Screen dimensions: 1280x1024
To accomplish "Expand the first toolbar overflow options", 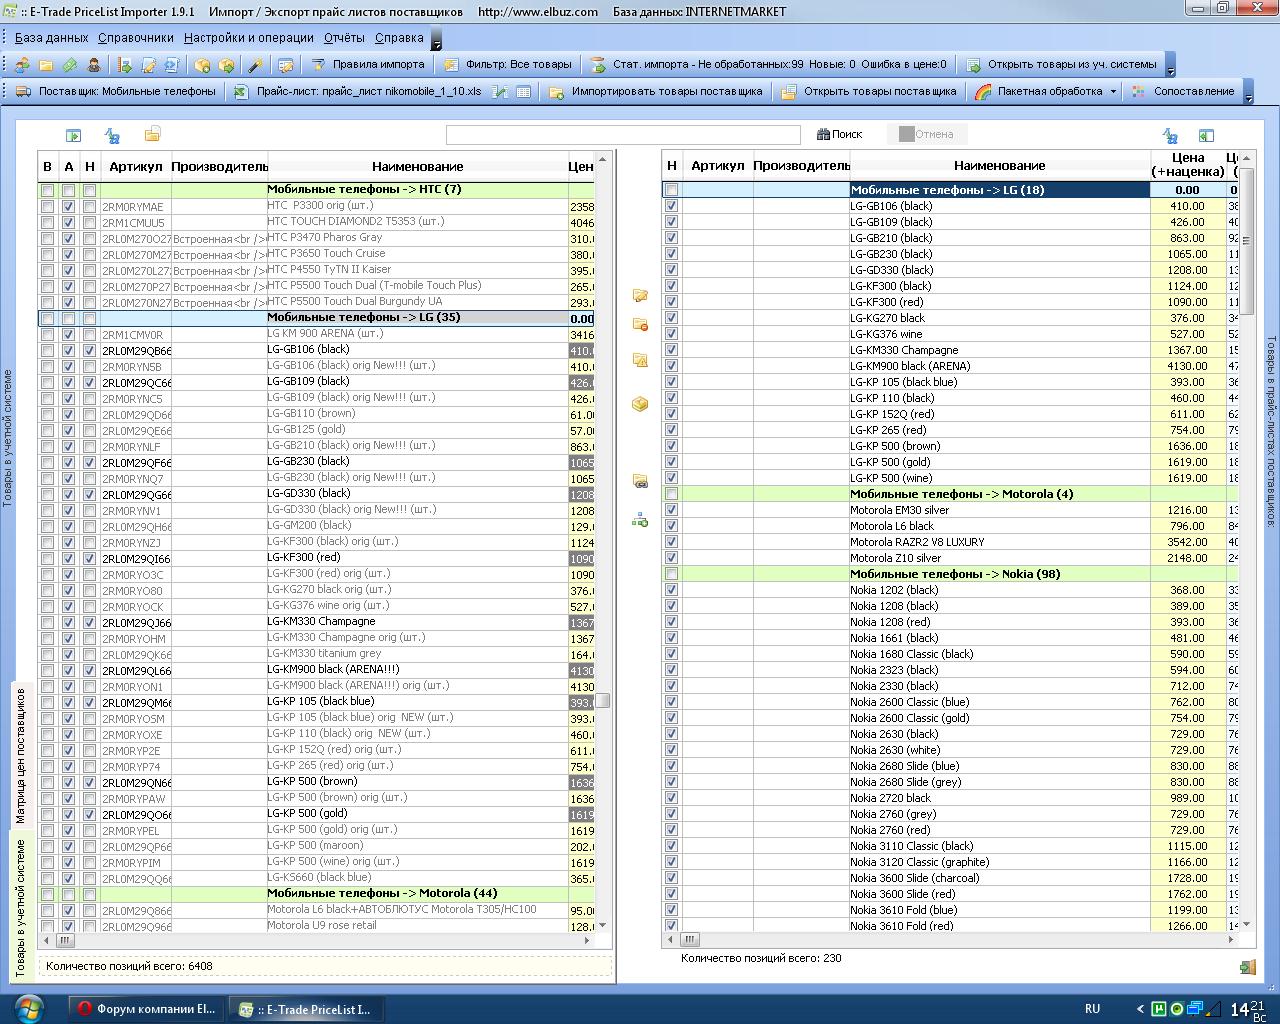I will pyautogui.click(x=1171, y=65).
